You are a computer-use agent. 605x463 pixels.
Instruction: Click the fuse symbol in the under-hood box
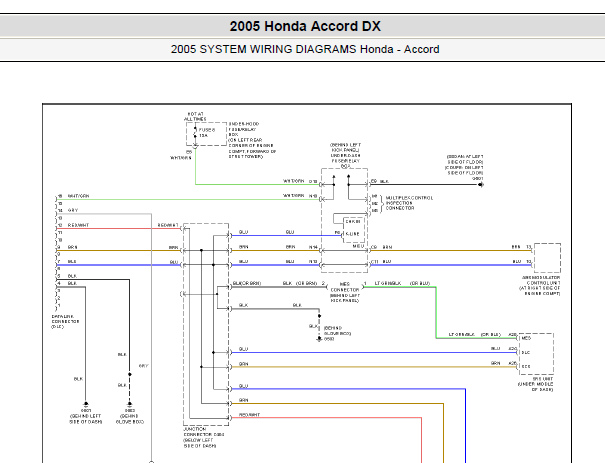[x=195, y=133]
